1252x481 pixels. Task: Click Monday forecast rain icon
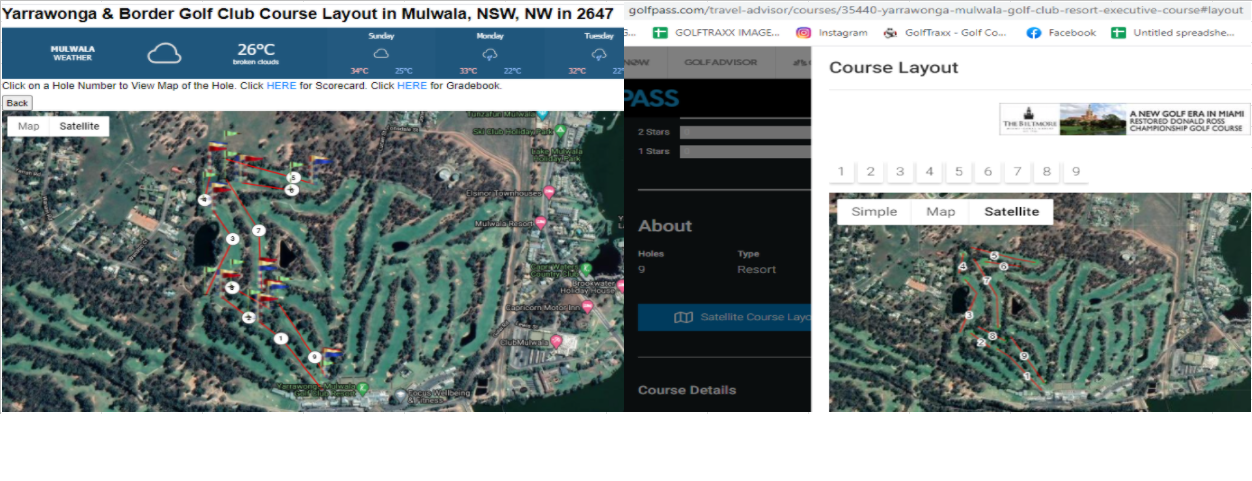tap(490, 54)
